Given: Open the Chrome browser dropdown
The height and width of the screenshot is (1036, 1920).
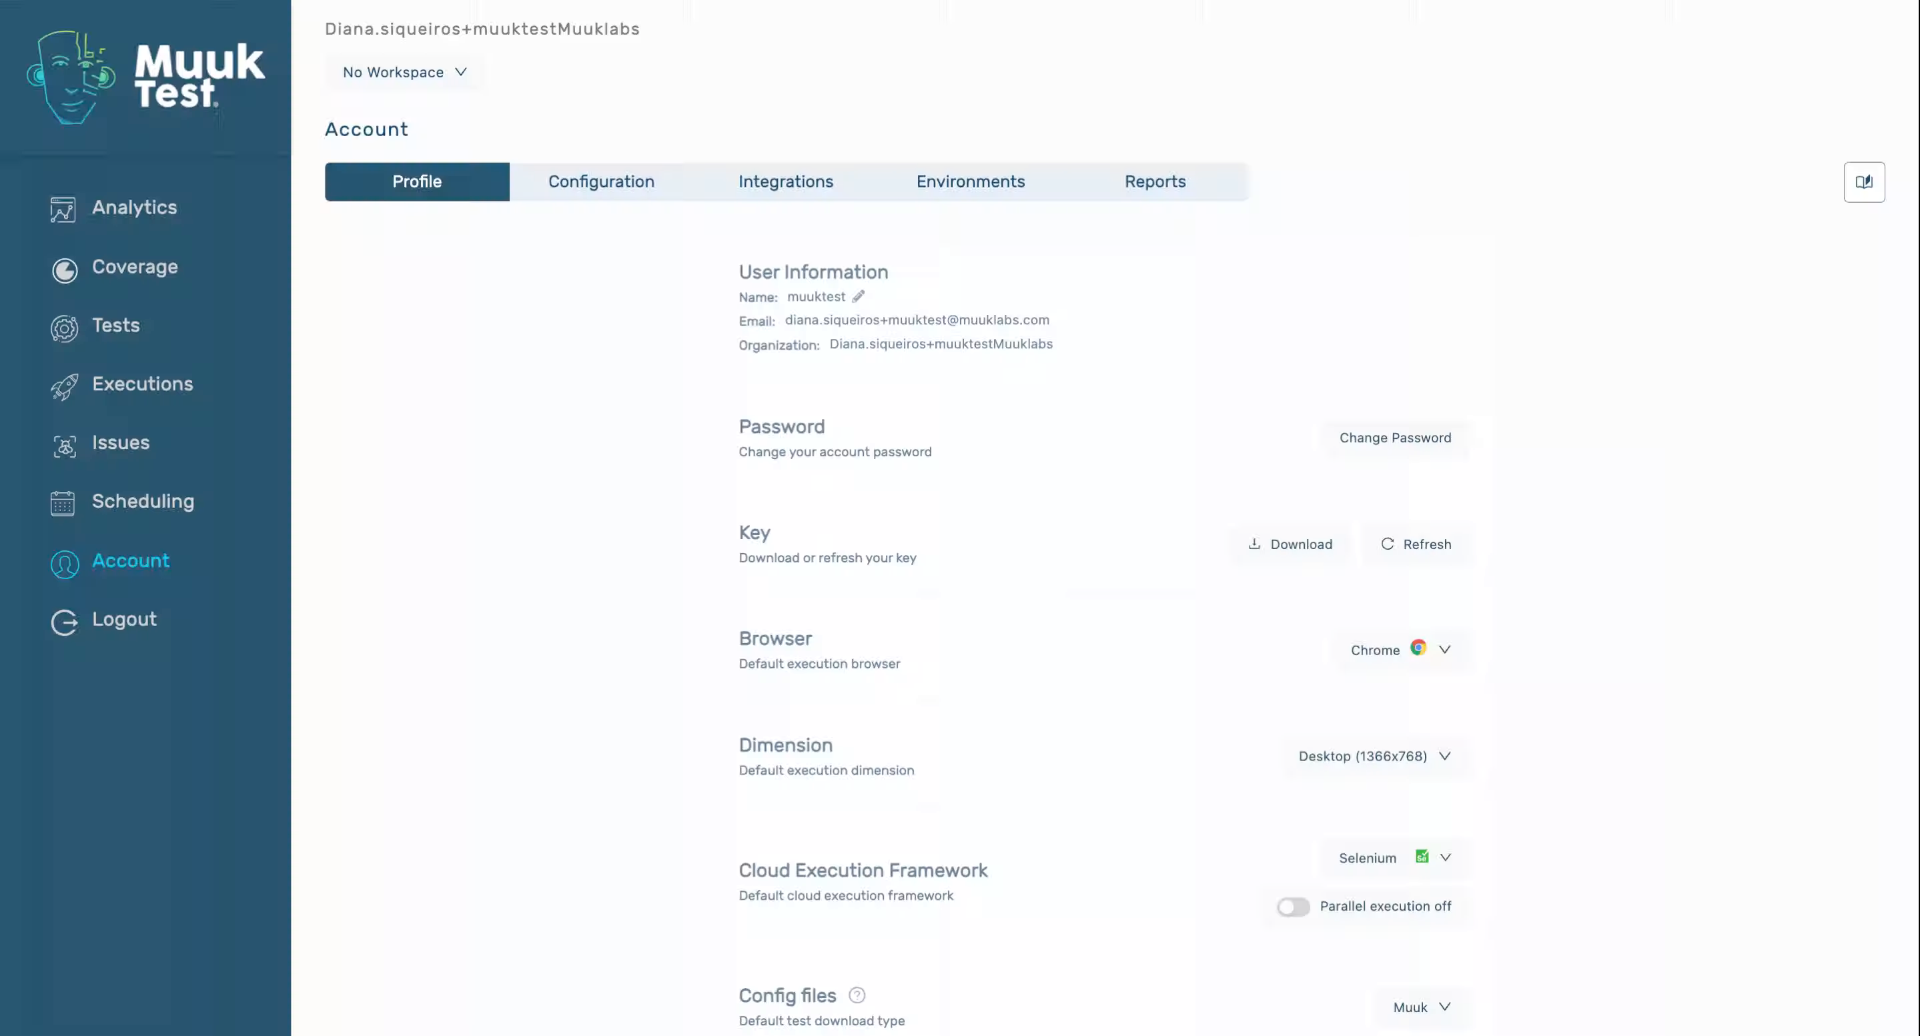Looking at the screenshot, I should (1400, 650).
